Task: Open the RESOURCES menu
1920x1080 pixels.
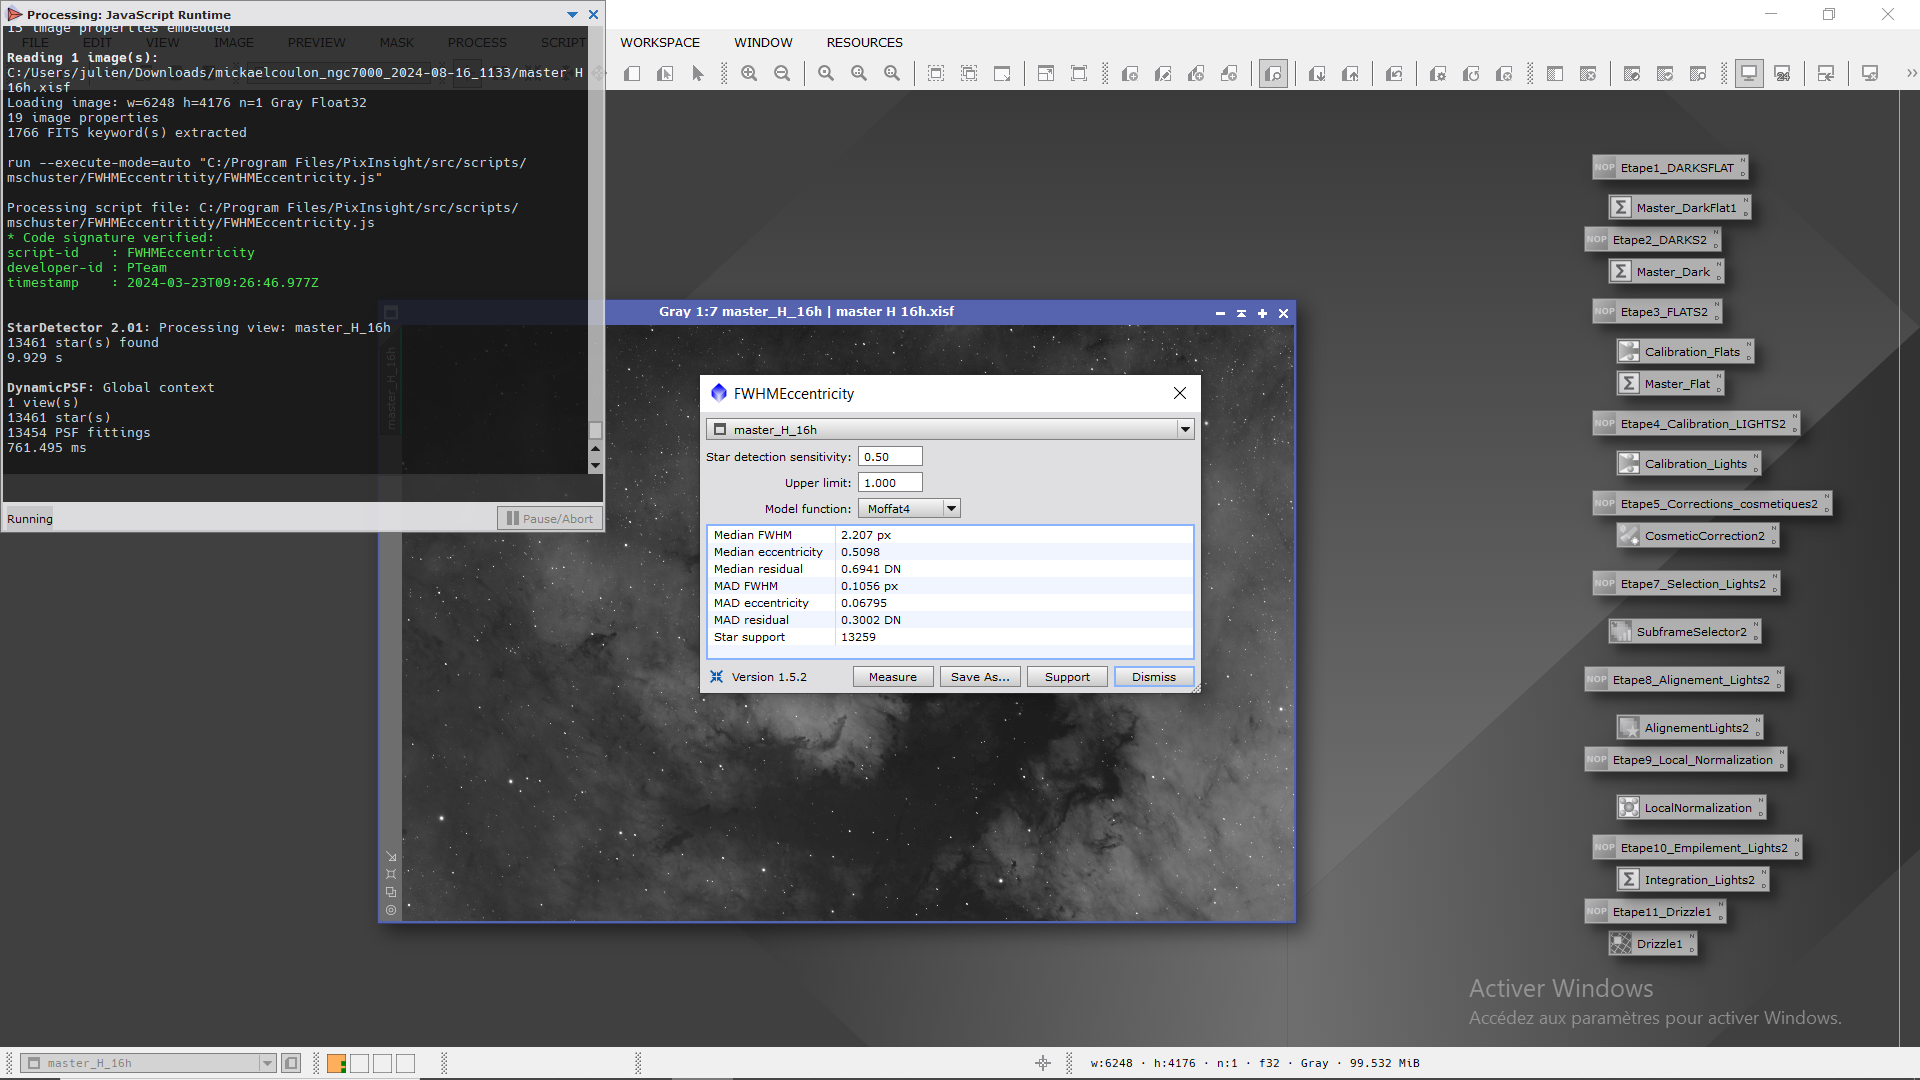Action: (864, 42)
